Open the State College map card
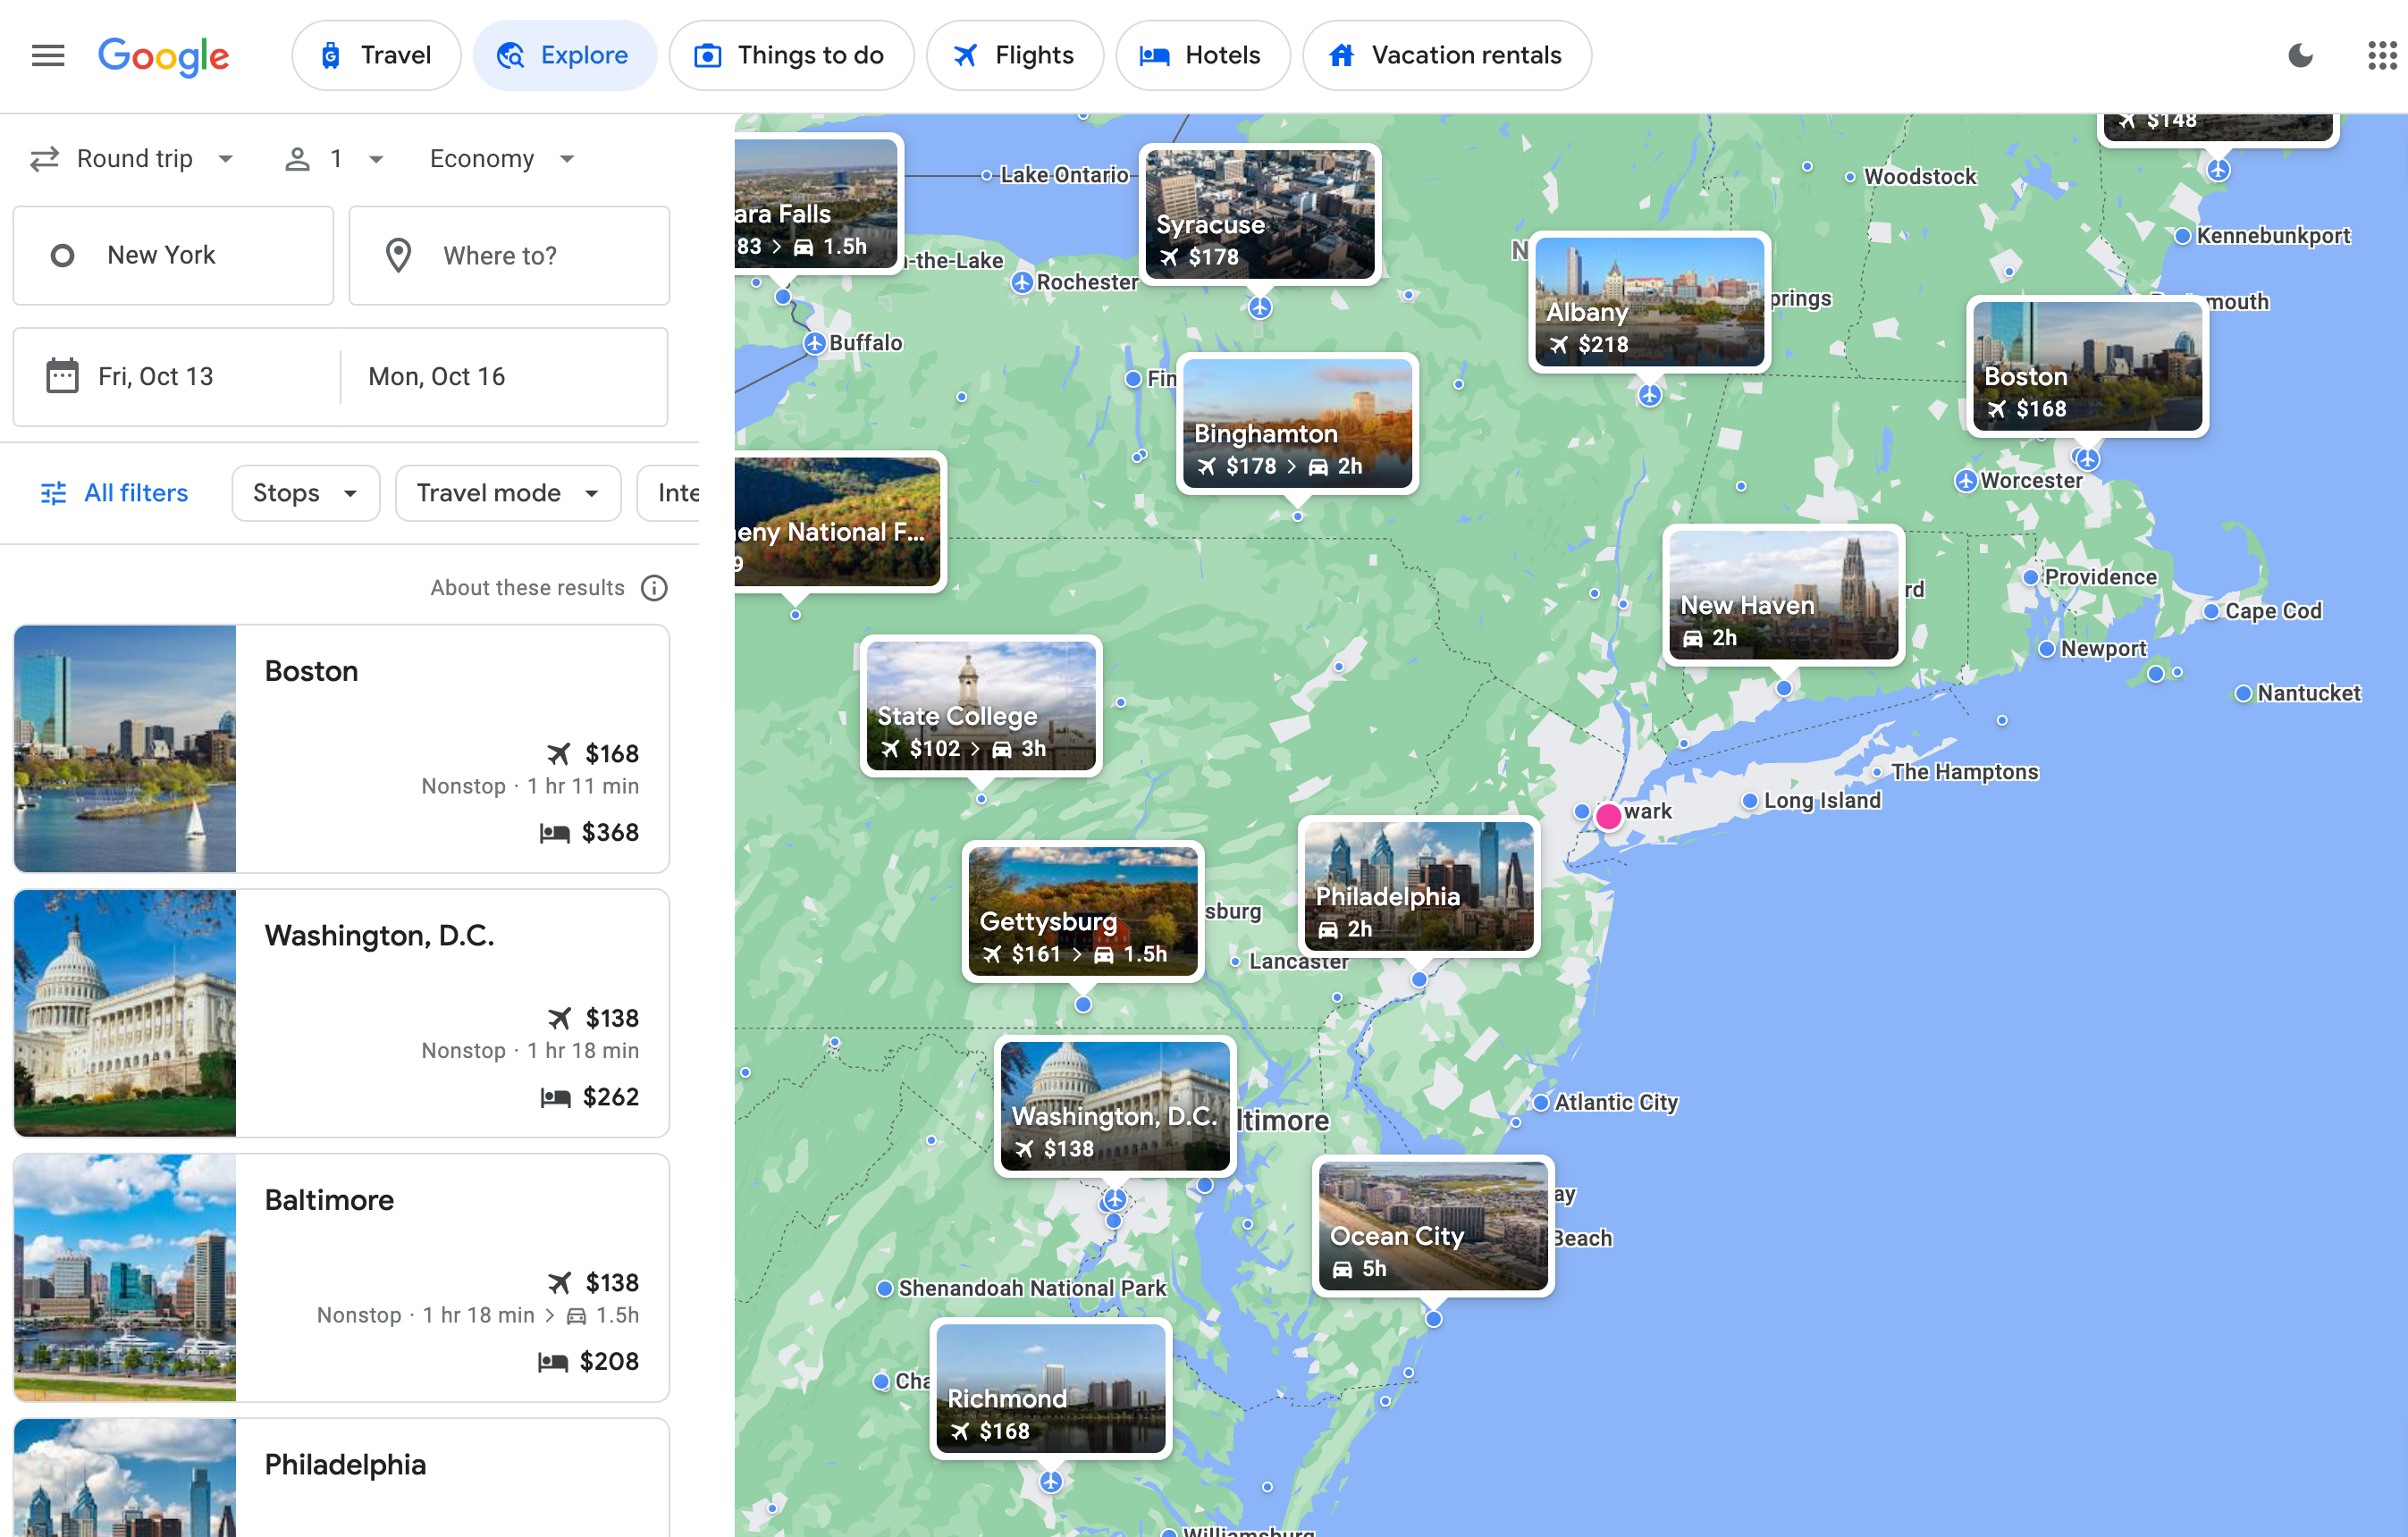 (981, 706)
